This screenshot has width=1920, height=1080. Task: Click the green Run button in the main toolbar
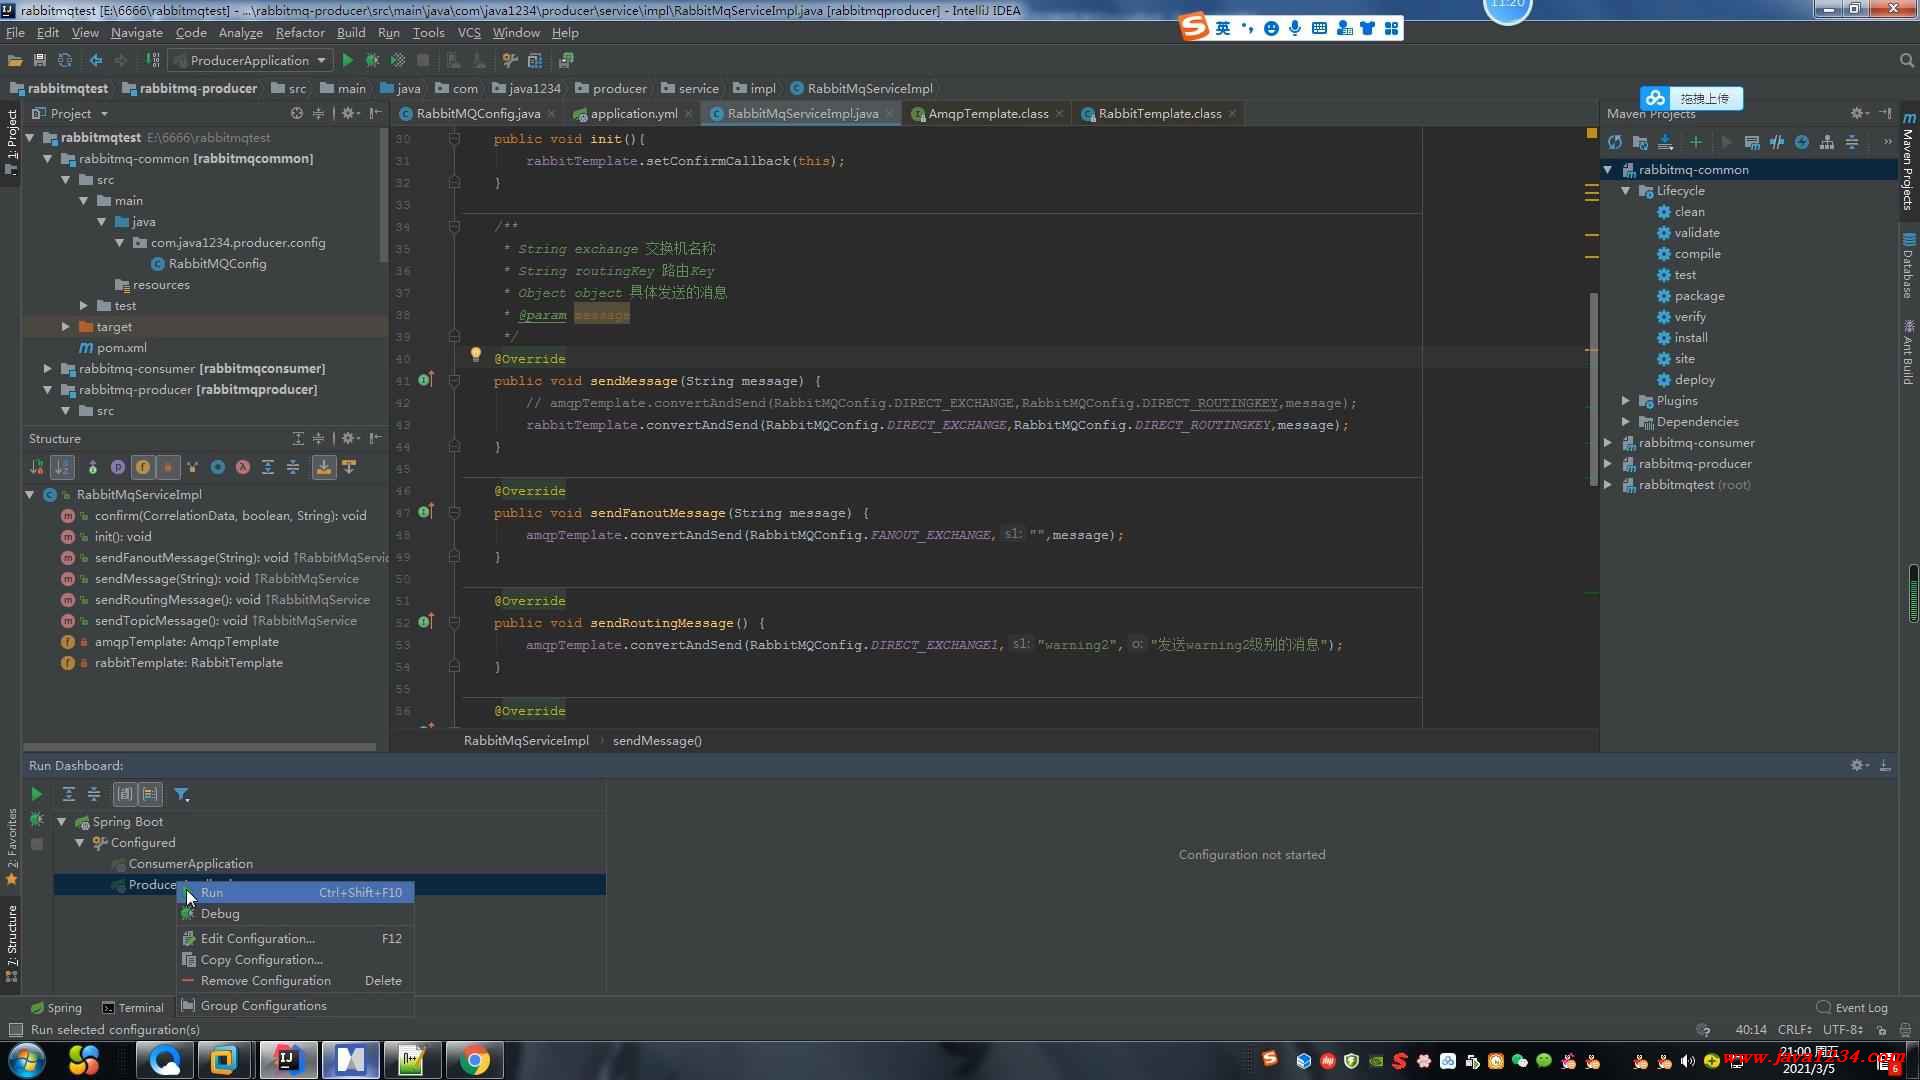pos(347,60)
